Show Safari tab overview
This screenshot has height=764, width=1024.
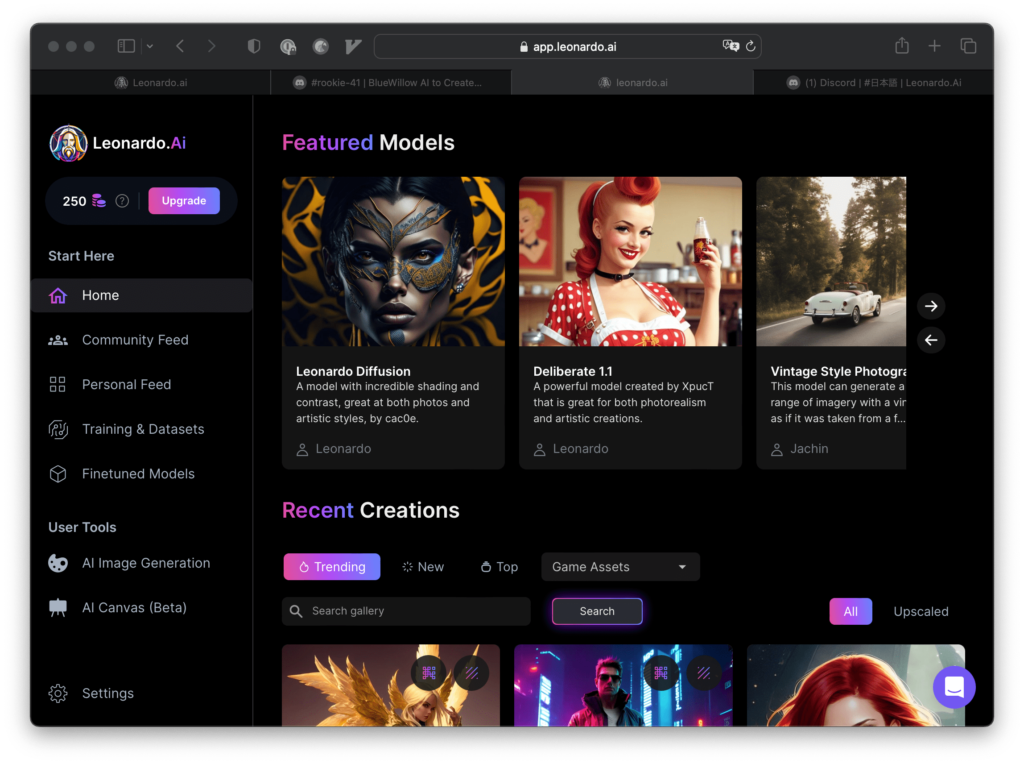(968, 46)
